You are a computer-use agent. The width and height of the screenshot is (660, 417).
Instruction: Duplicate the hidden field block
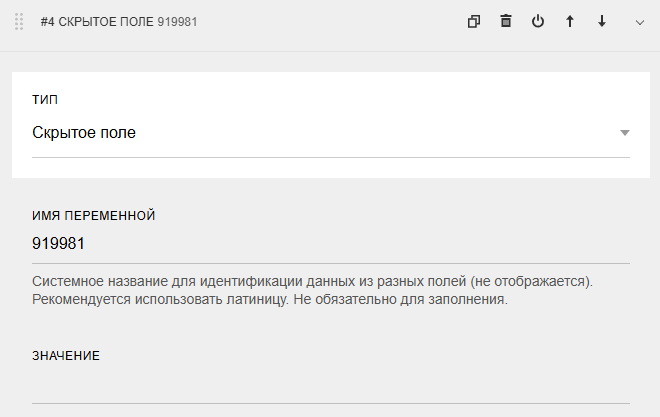point(474,21)
